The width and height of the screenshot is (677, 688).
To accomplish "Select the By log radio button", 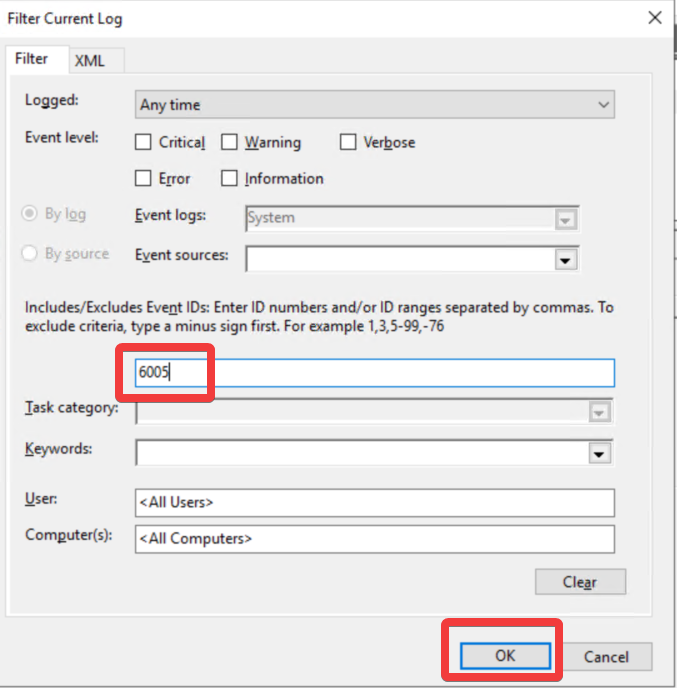I will pos(30,214).
